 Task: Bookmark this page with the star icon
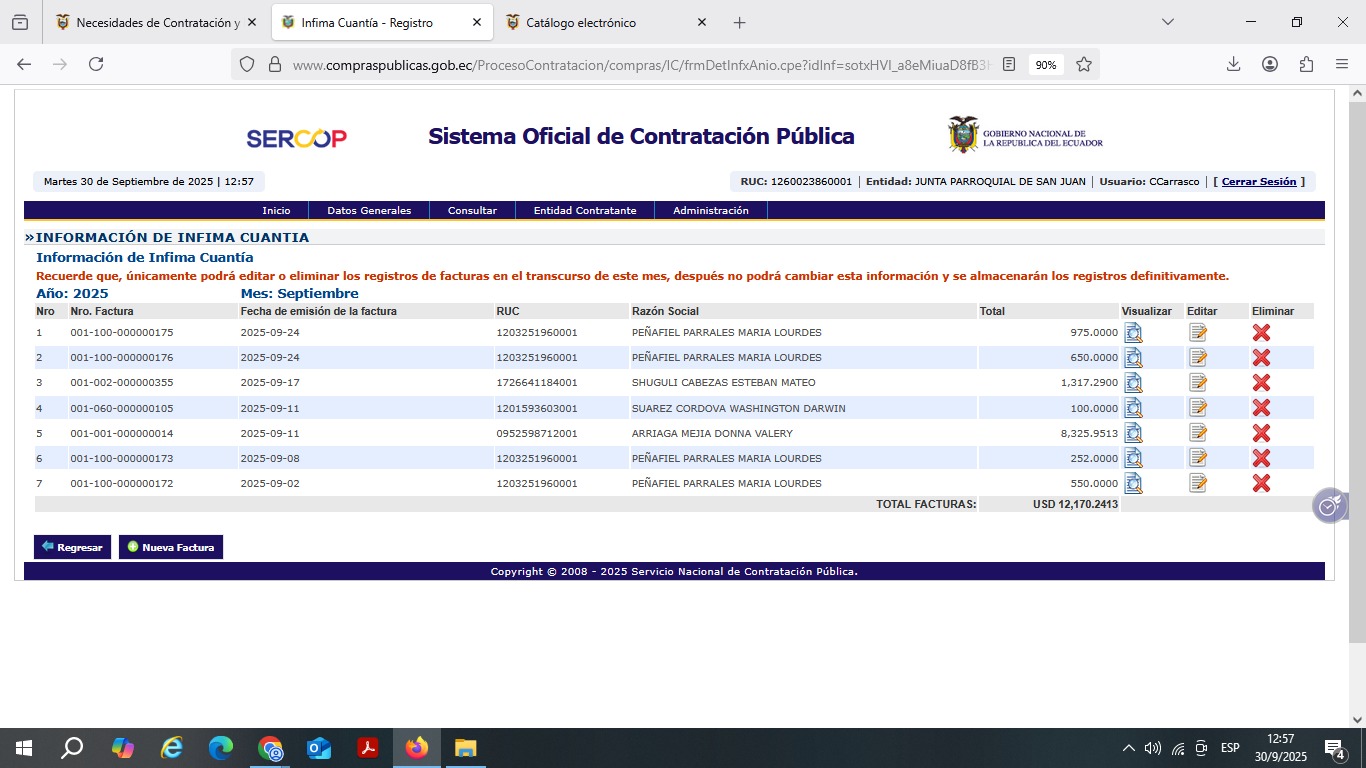click(1084, 64)
